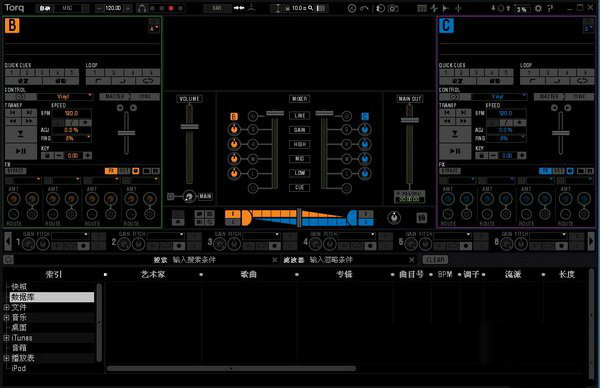
Task: Click deck B loop-out bracket icon
Action: coord(122,81)
